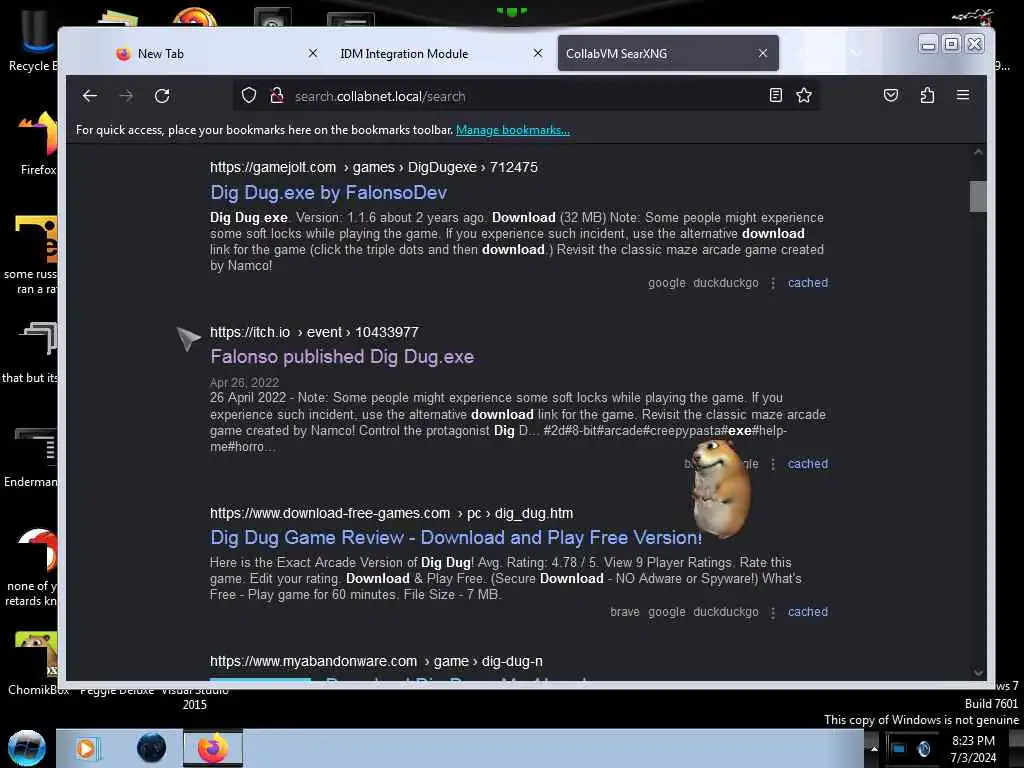Select the Recycle Bin desktop icon
The height and width of the screenshot is (768, 1024).
click(x=33, y=40)
